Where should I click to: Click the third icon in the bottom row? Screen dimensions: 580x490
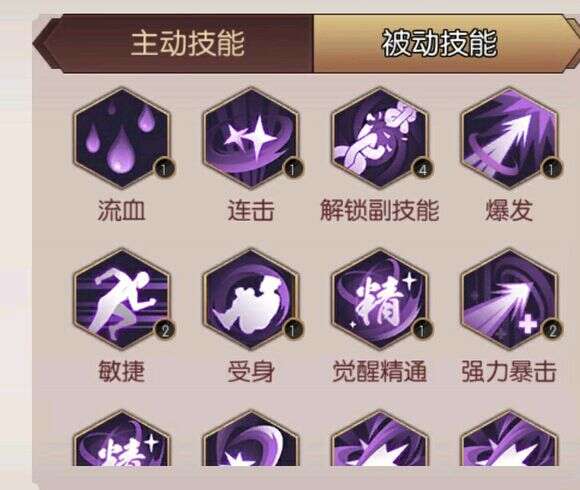pos(380,438)
